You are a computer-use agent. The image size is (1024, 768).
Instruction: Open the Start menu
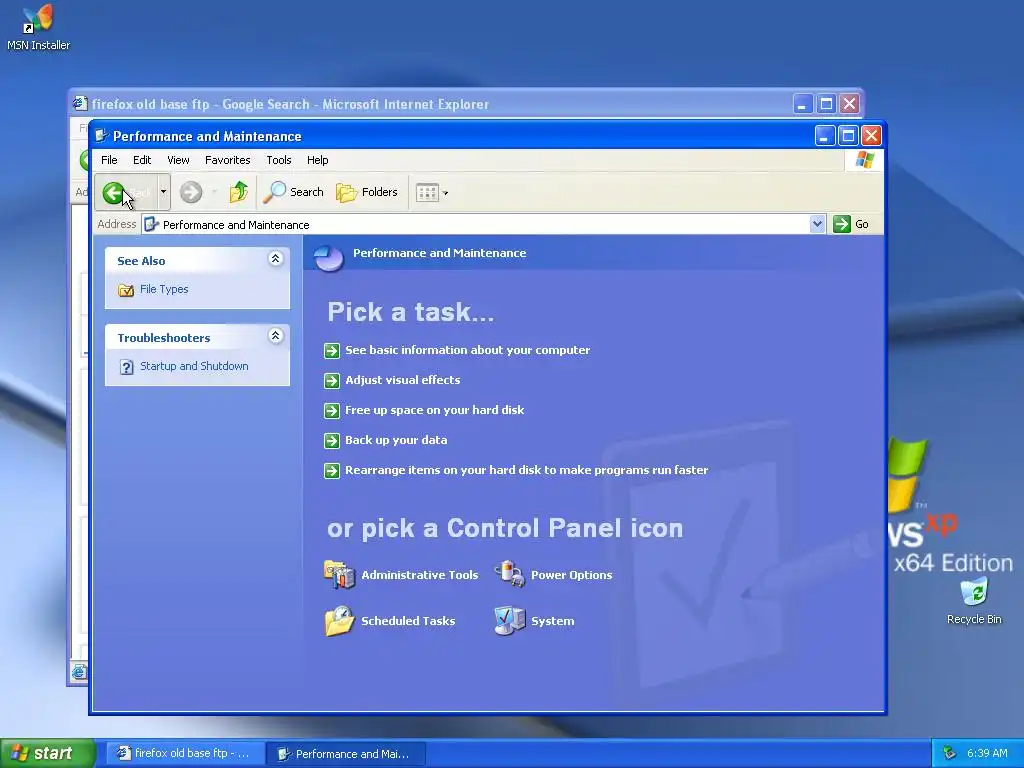tap(47, 753)
